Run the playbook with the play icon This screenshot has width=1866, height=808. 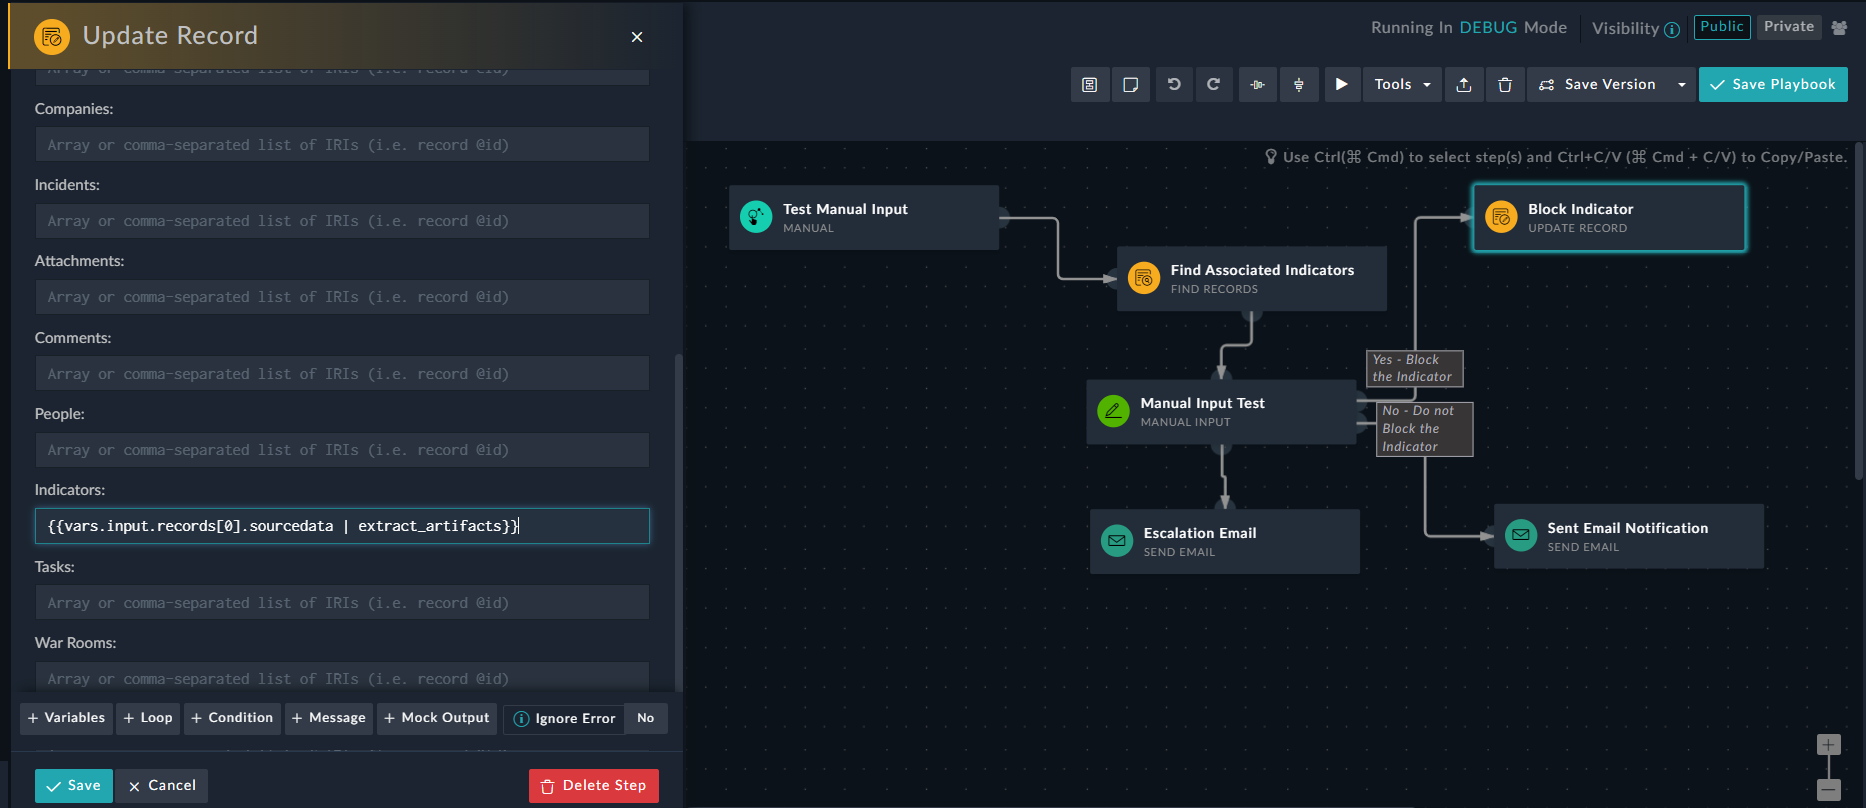coord(1342,85)
